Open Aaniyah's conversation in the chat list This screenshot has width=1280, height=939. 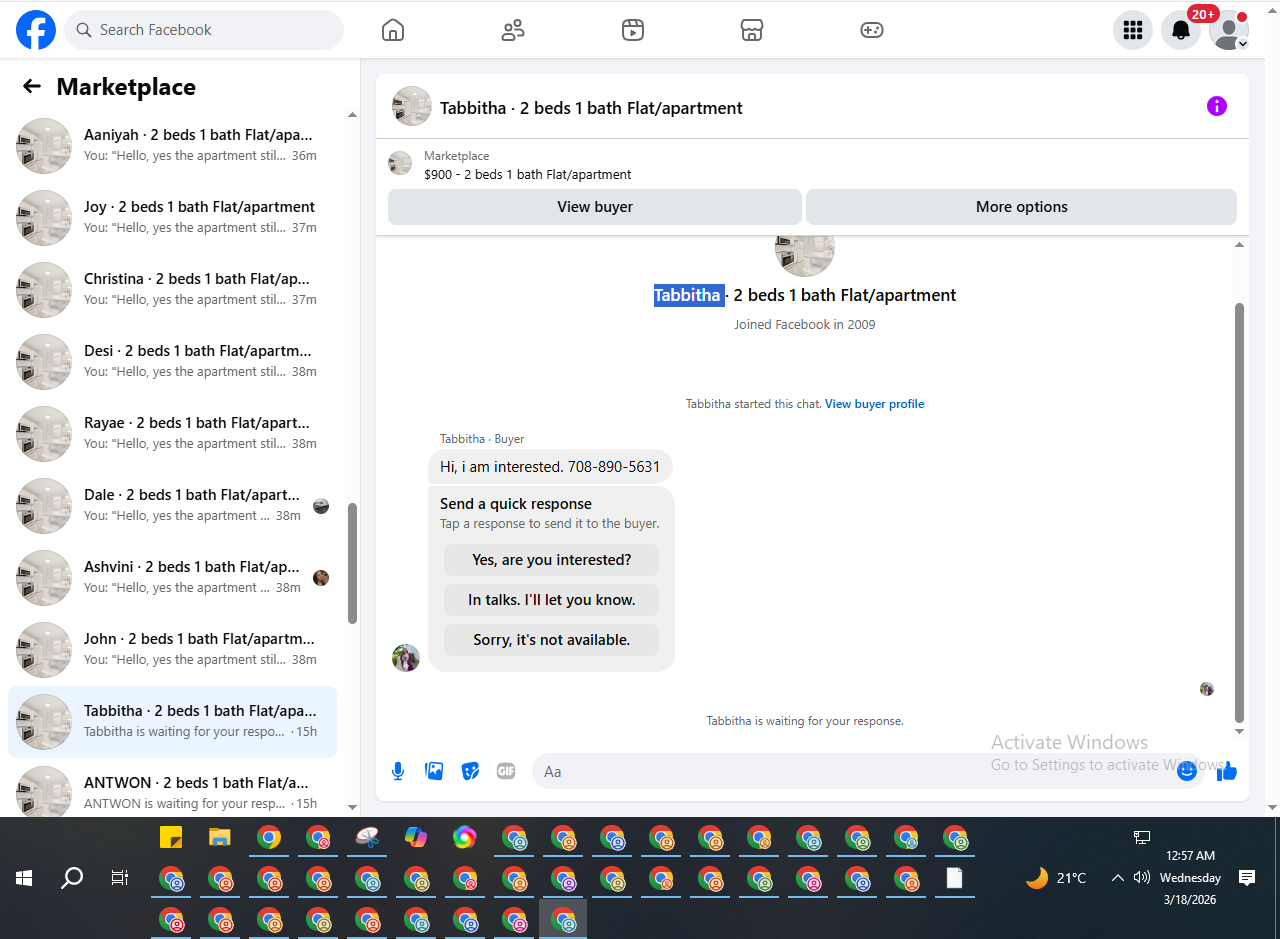[x=172, y=146]
